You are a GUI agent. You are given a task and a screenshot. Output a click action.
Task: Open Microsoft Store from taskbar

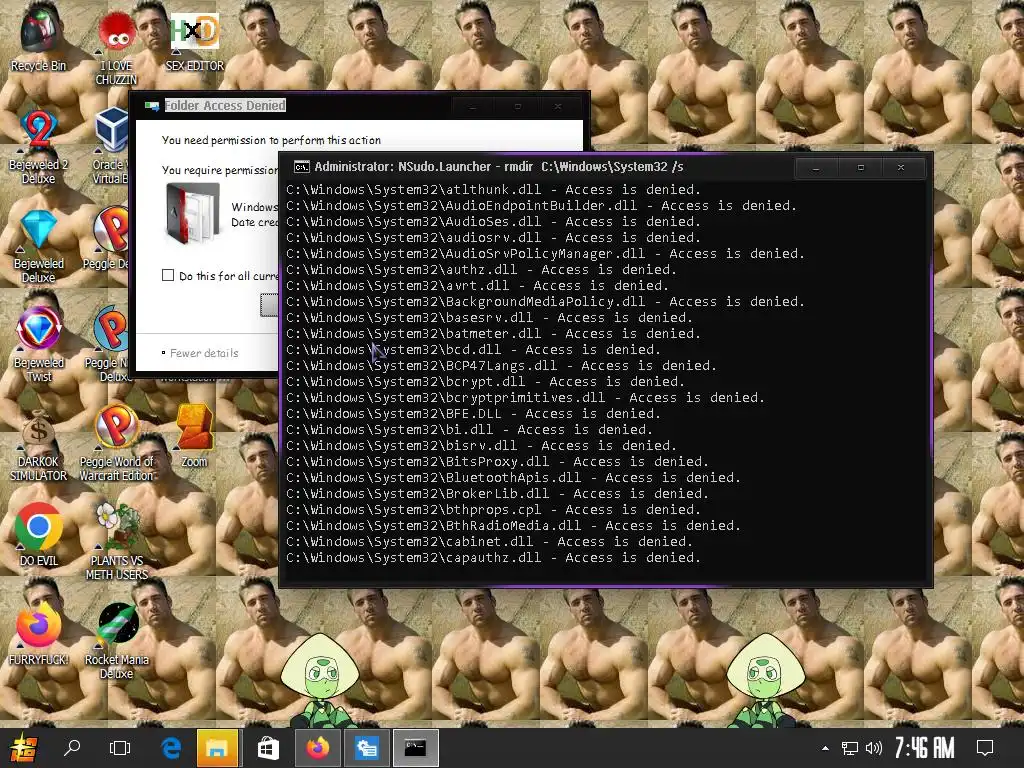coord(268,748)
